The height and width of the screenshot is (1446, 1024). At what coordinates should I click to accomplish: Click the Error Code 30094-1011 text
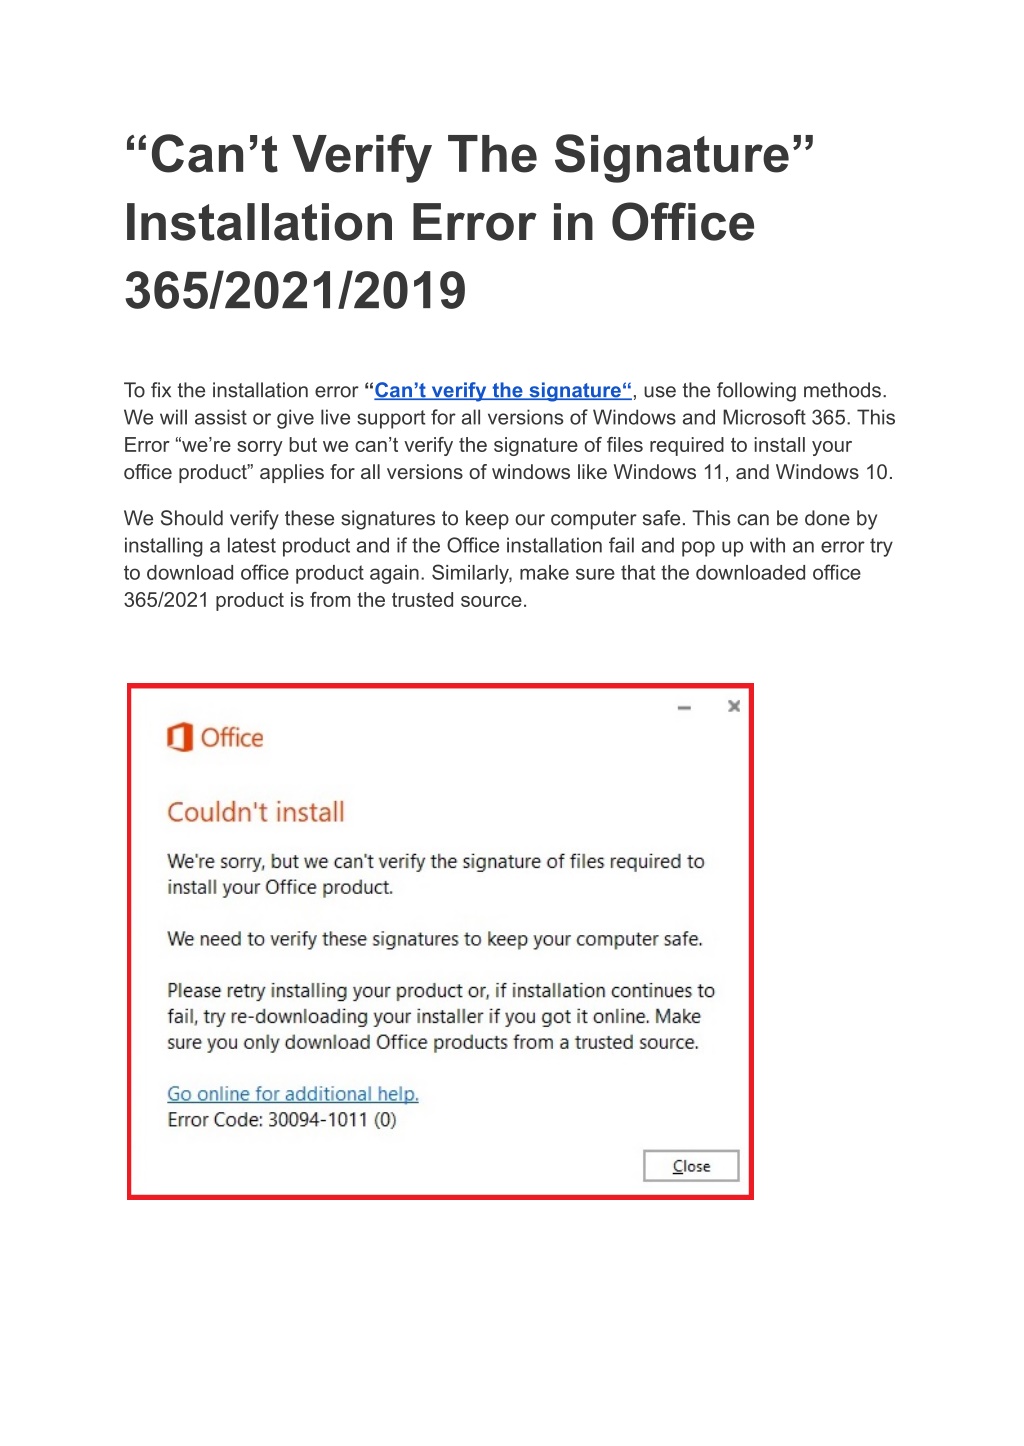click(282, 1120)
